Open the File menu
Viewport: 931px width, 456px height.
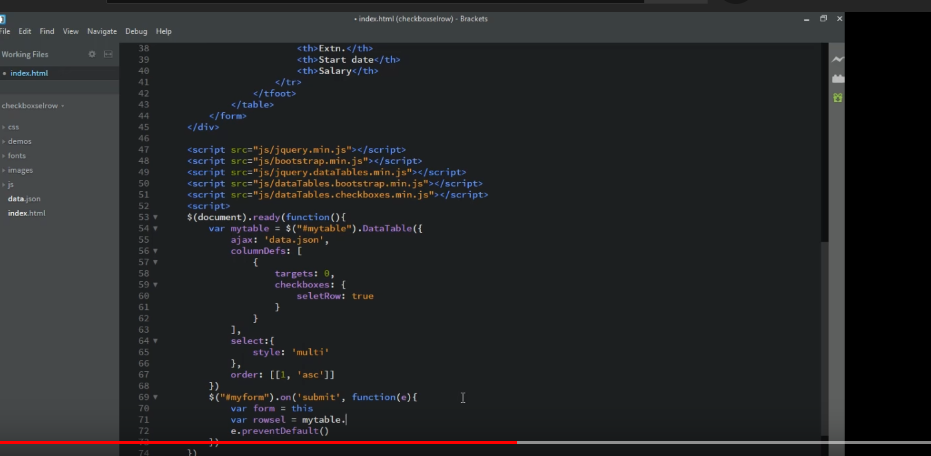coord(5,31)
